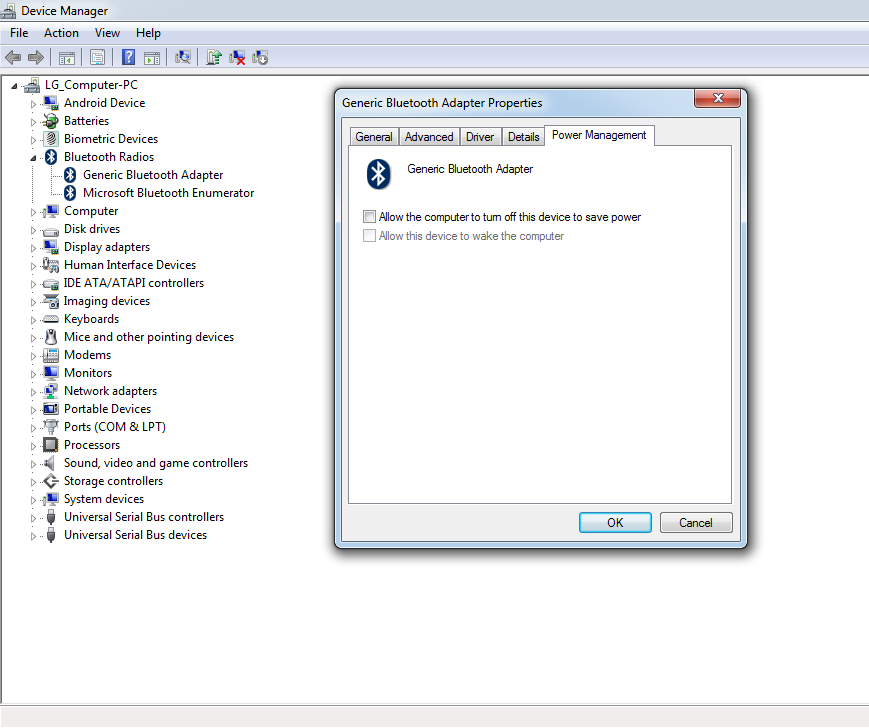Click the Imaging devices camera icon
Viewport: 869px width, 728px height.
tap(51, 301)
